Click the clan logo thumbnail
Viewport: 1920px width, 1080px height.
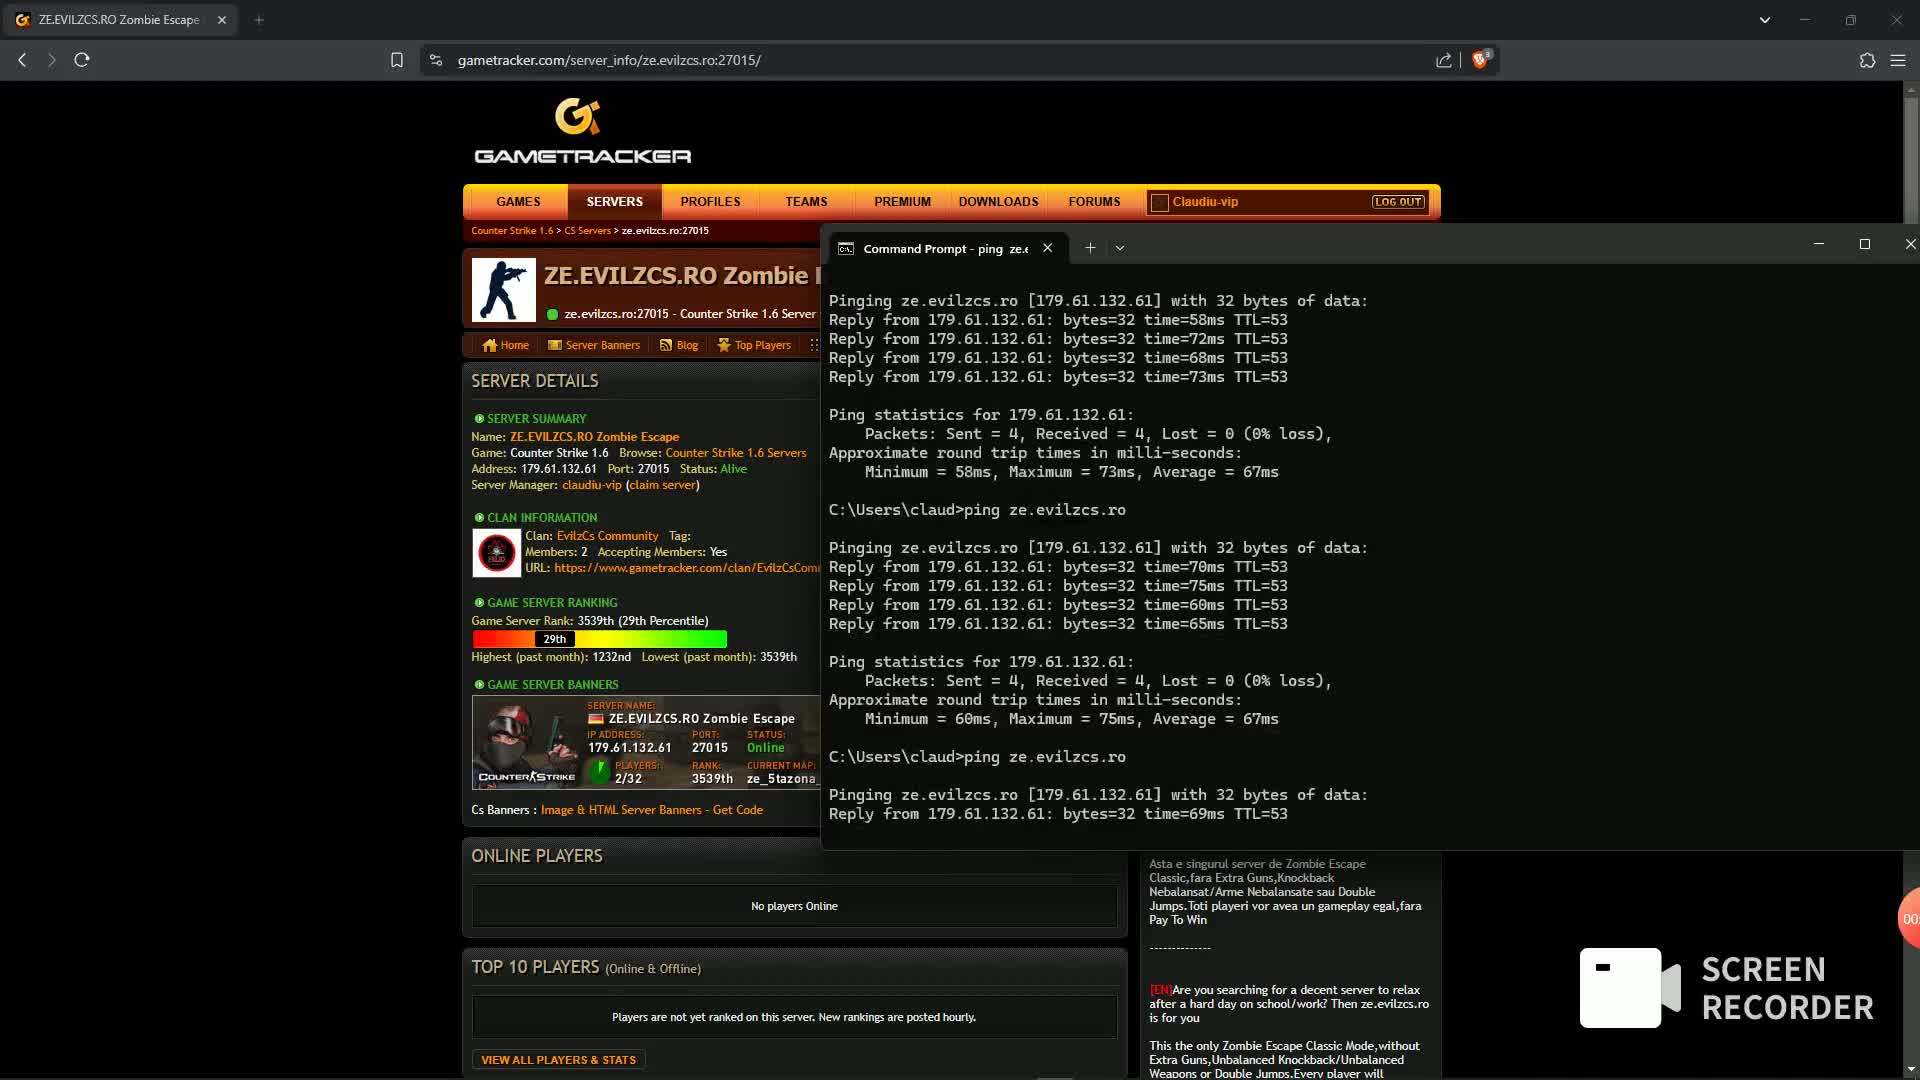coord(497,552)
